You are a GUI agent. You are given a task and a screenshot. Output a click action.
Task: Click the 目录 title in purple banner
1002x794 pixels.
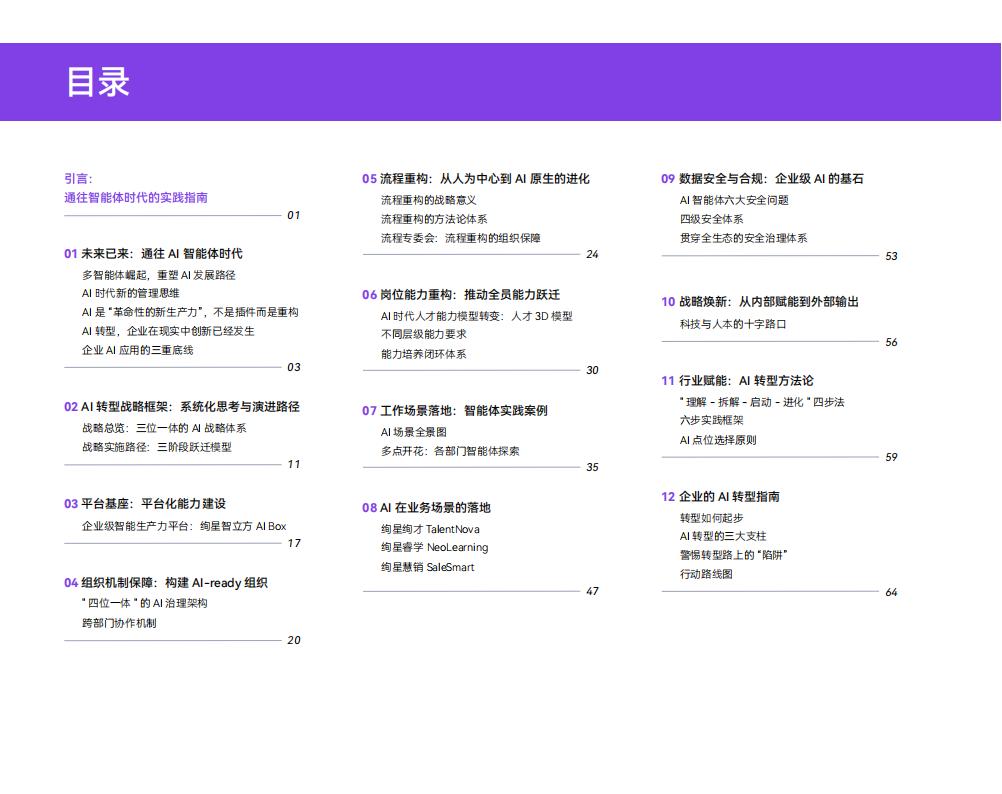click(98, 82)
